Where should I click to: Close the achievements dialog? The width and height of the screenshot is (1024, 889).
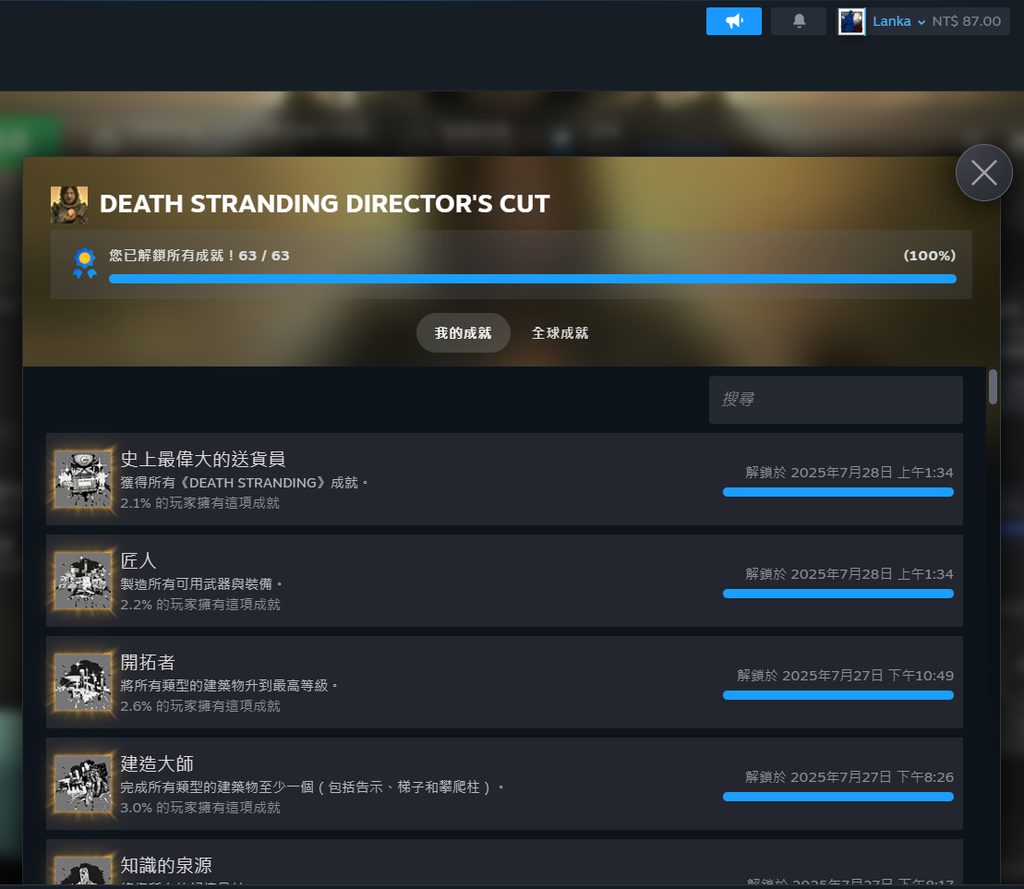[984, 173]
